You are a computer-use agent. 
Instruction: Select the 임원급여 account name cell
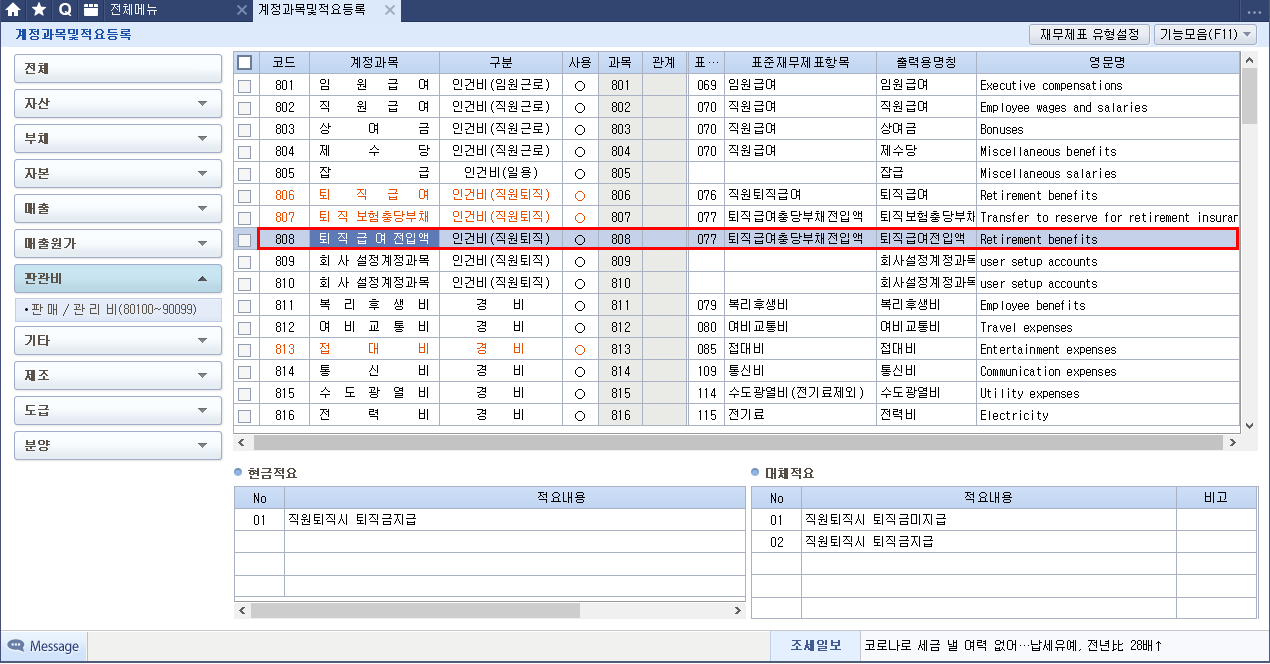pyautogui.click(x=374, y=86)
